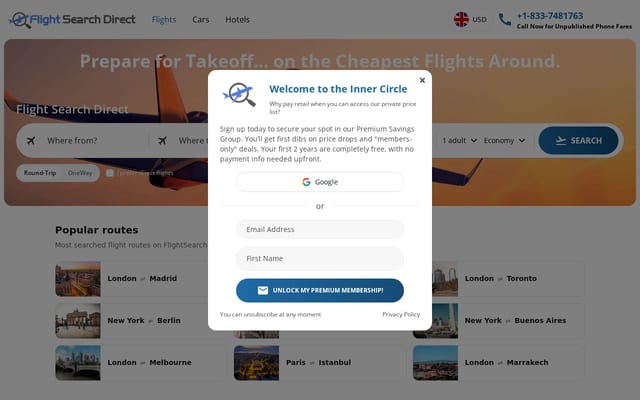Open the Paris to Istanbul thumbnail
640x400 pixels.
(x=256, y=362)
